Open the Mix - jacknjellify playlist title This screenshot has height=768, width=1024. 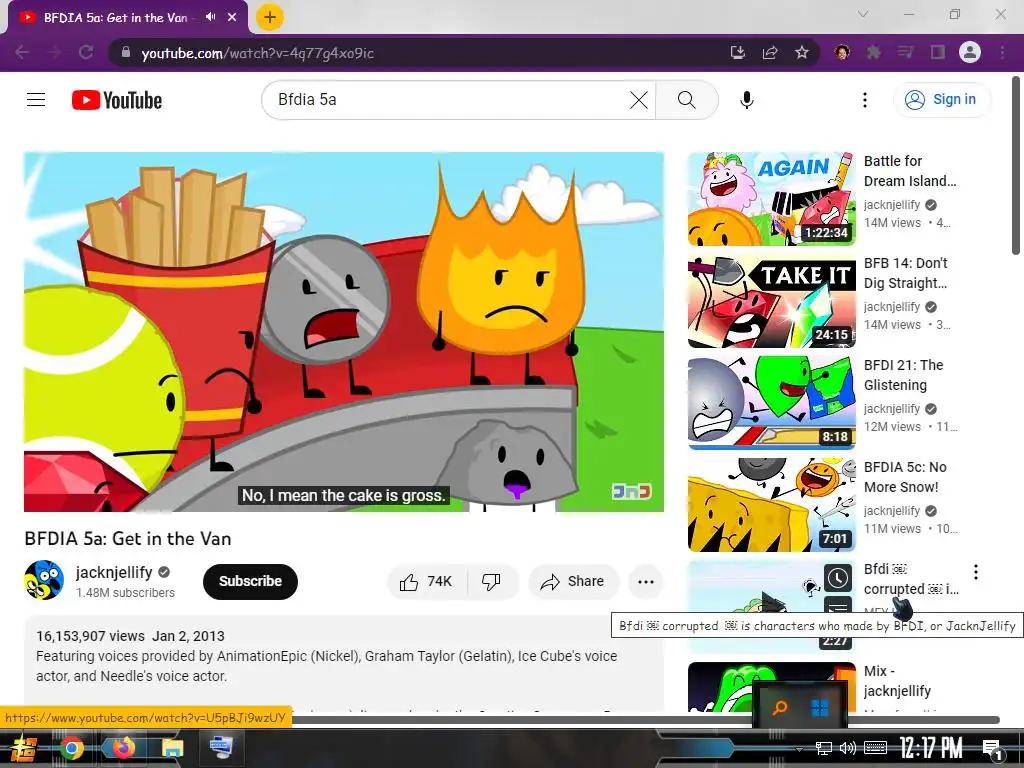pos(897,681)
